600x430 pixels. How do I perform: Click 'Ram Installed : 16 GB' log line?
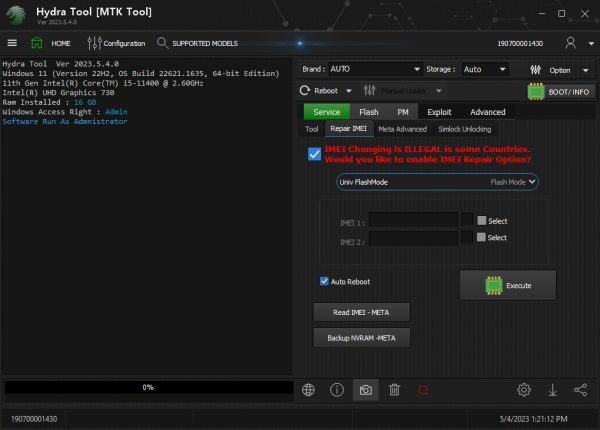point(49,102)
